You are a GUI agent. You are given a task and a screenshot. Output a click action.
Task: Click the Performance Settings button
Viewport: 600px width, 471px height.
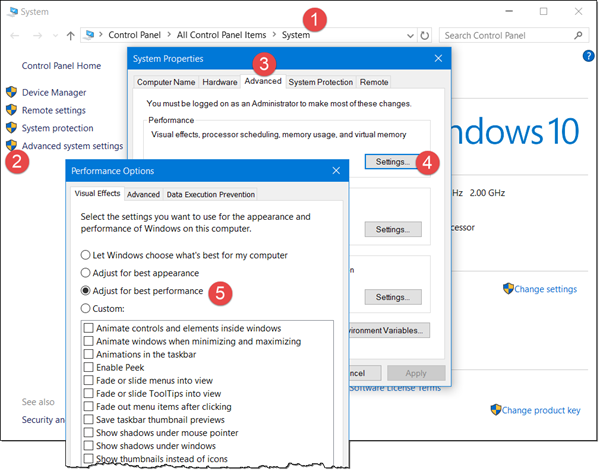point(392,162)
